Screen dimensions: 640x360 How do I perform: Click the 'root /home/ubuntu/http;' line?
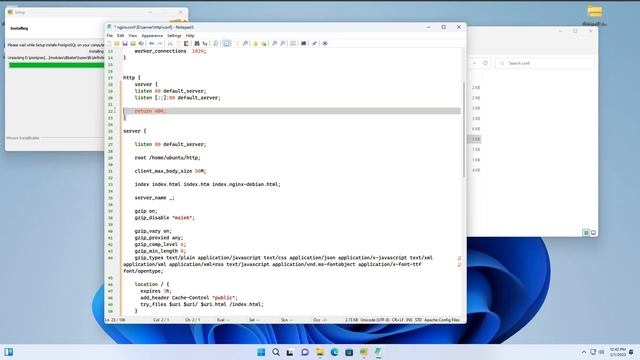coord(167,158)
